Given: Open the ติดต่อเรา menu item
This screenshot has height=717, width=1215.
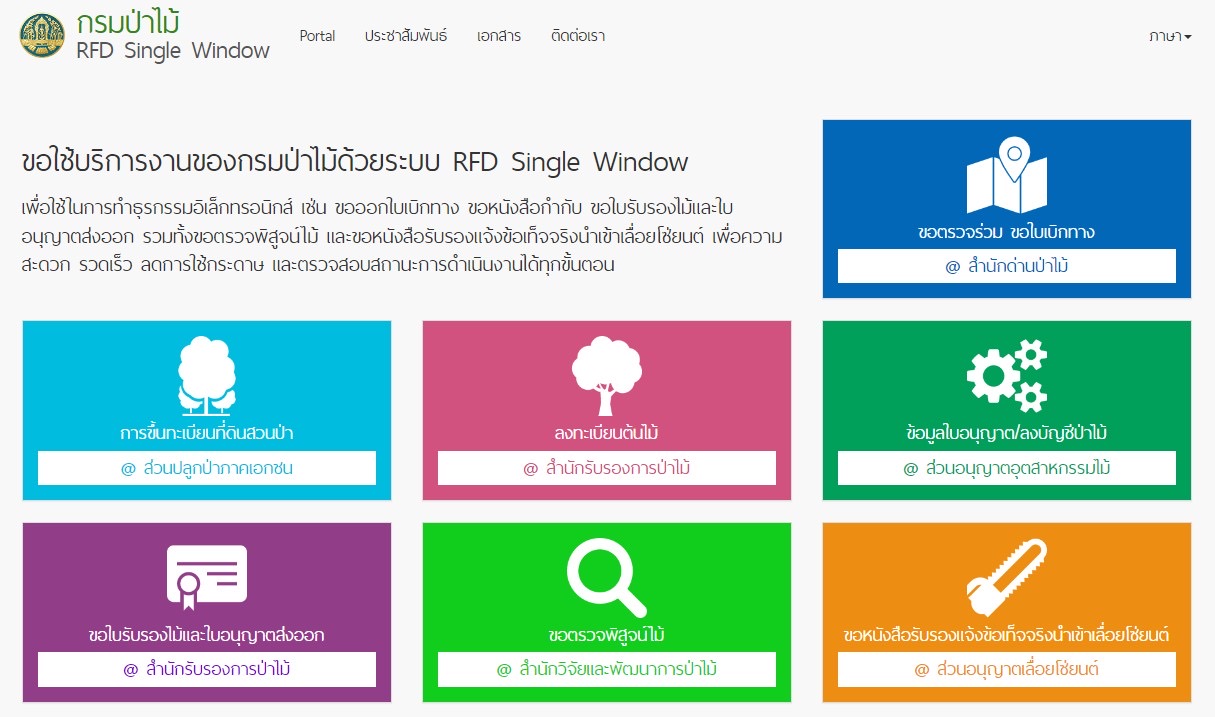Looking at the screenshot, I should (578, 36).
